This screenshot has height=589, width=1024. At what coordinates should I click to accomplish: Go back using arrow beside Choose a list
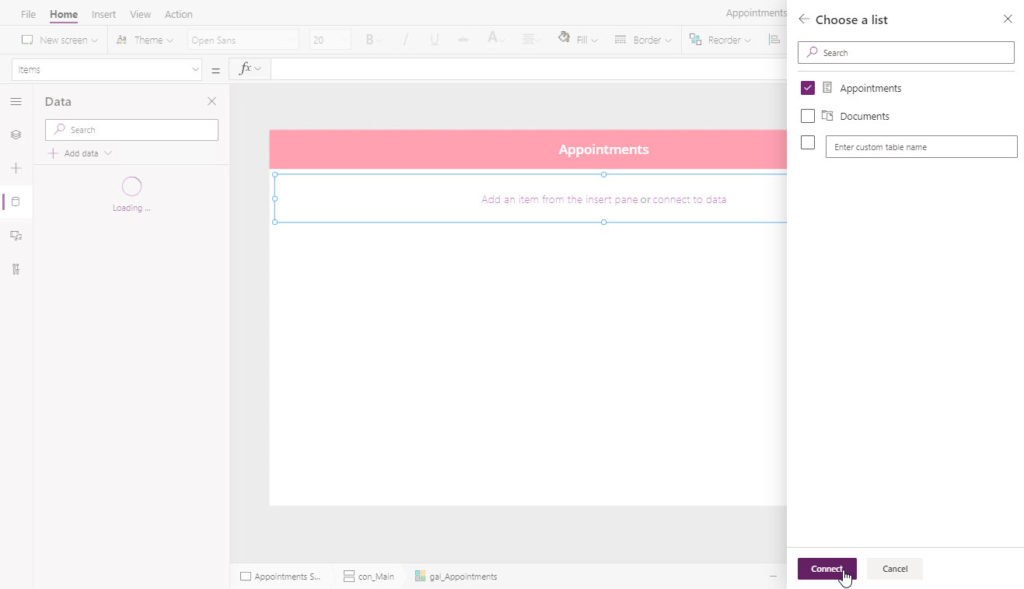(x=803, y=20)
